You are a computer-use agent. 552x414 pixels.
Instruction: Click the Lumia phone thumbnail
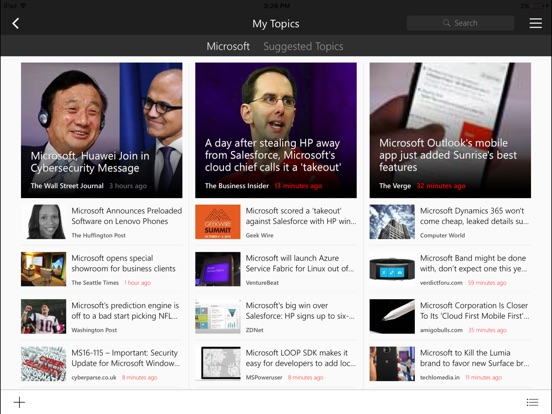(x=392, y=364)
